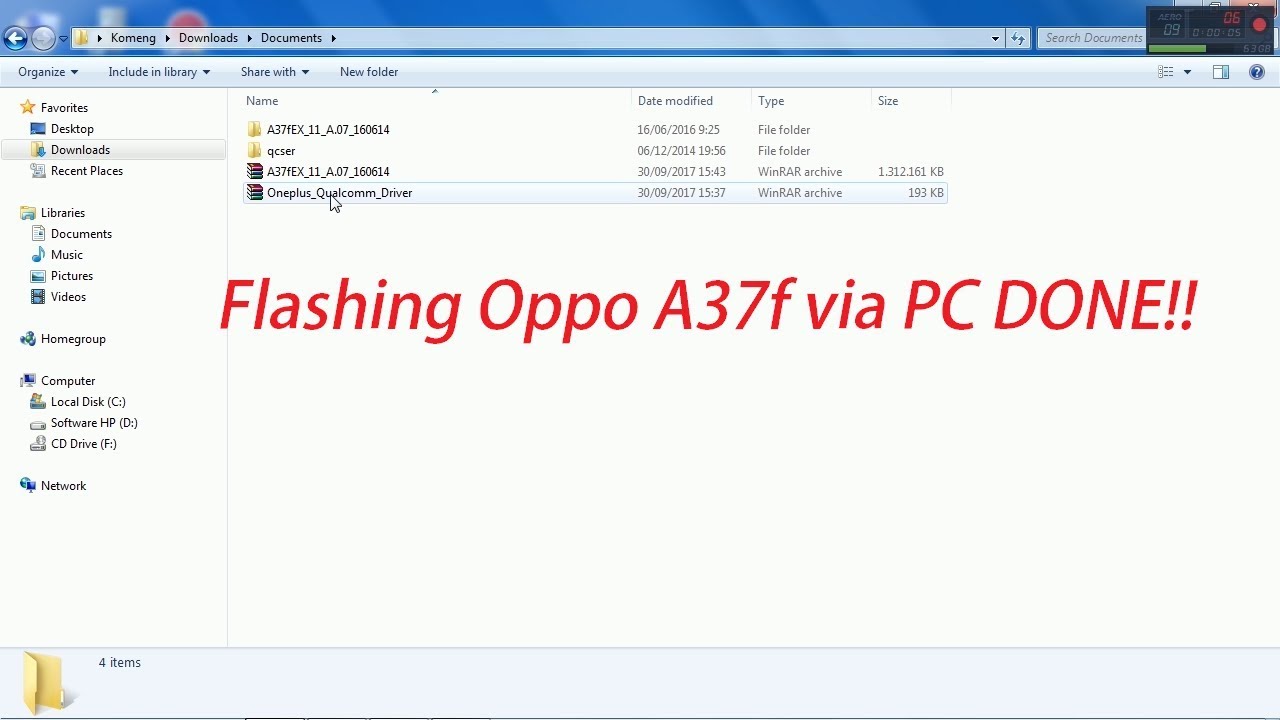Screen dimensions: 1280x720
Task: Select Oneplus_Qualcomm_Driver archive icon
Action: (254, 193)
